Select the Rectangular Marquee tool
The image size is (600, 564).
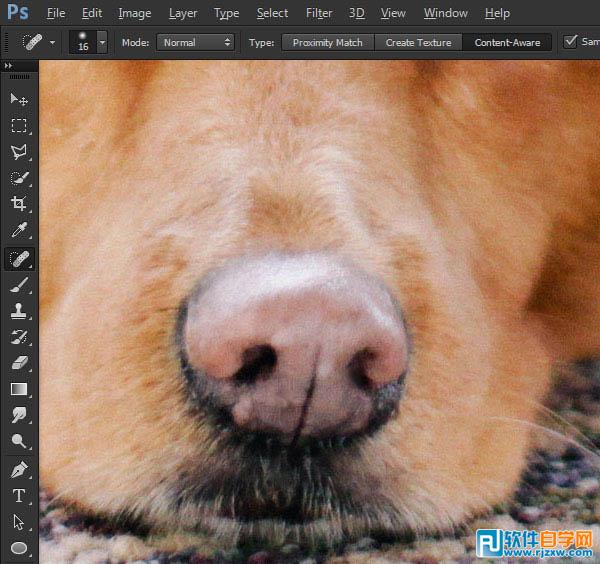(x=19, y=126)
